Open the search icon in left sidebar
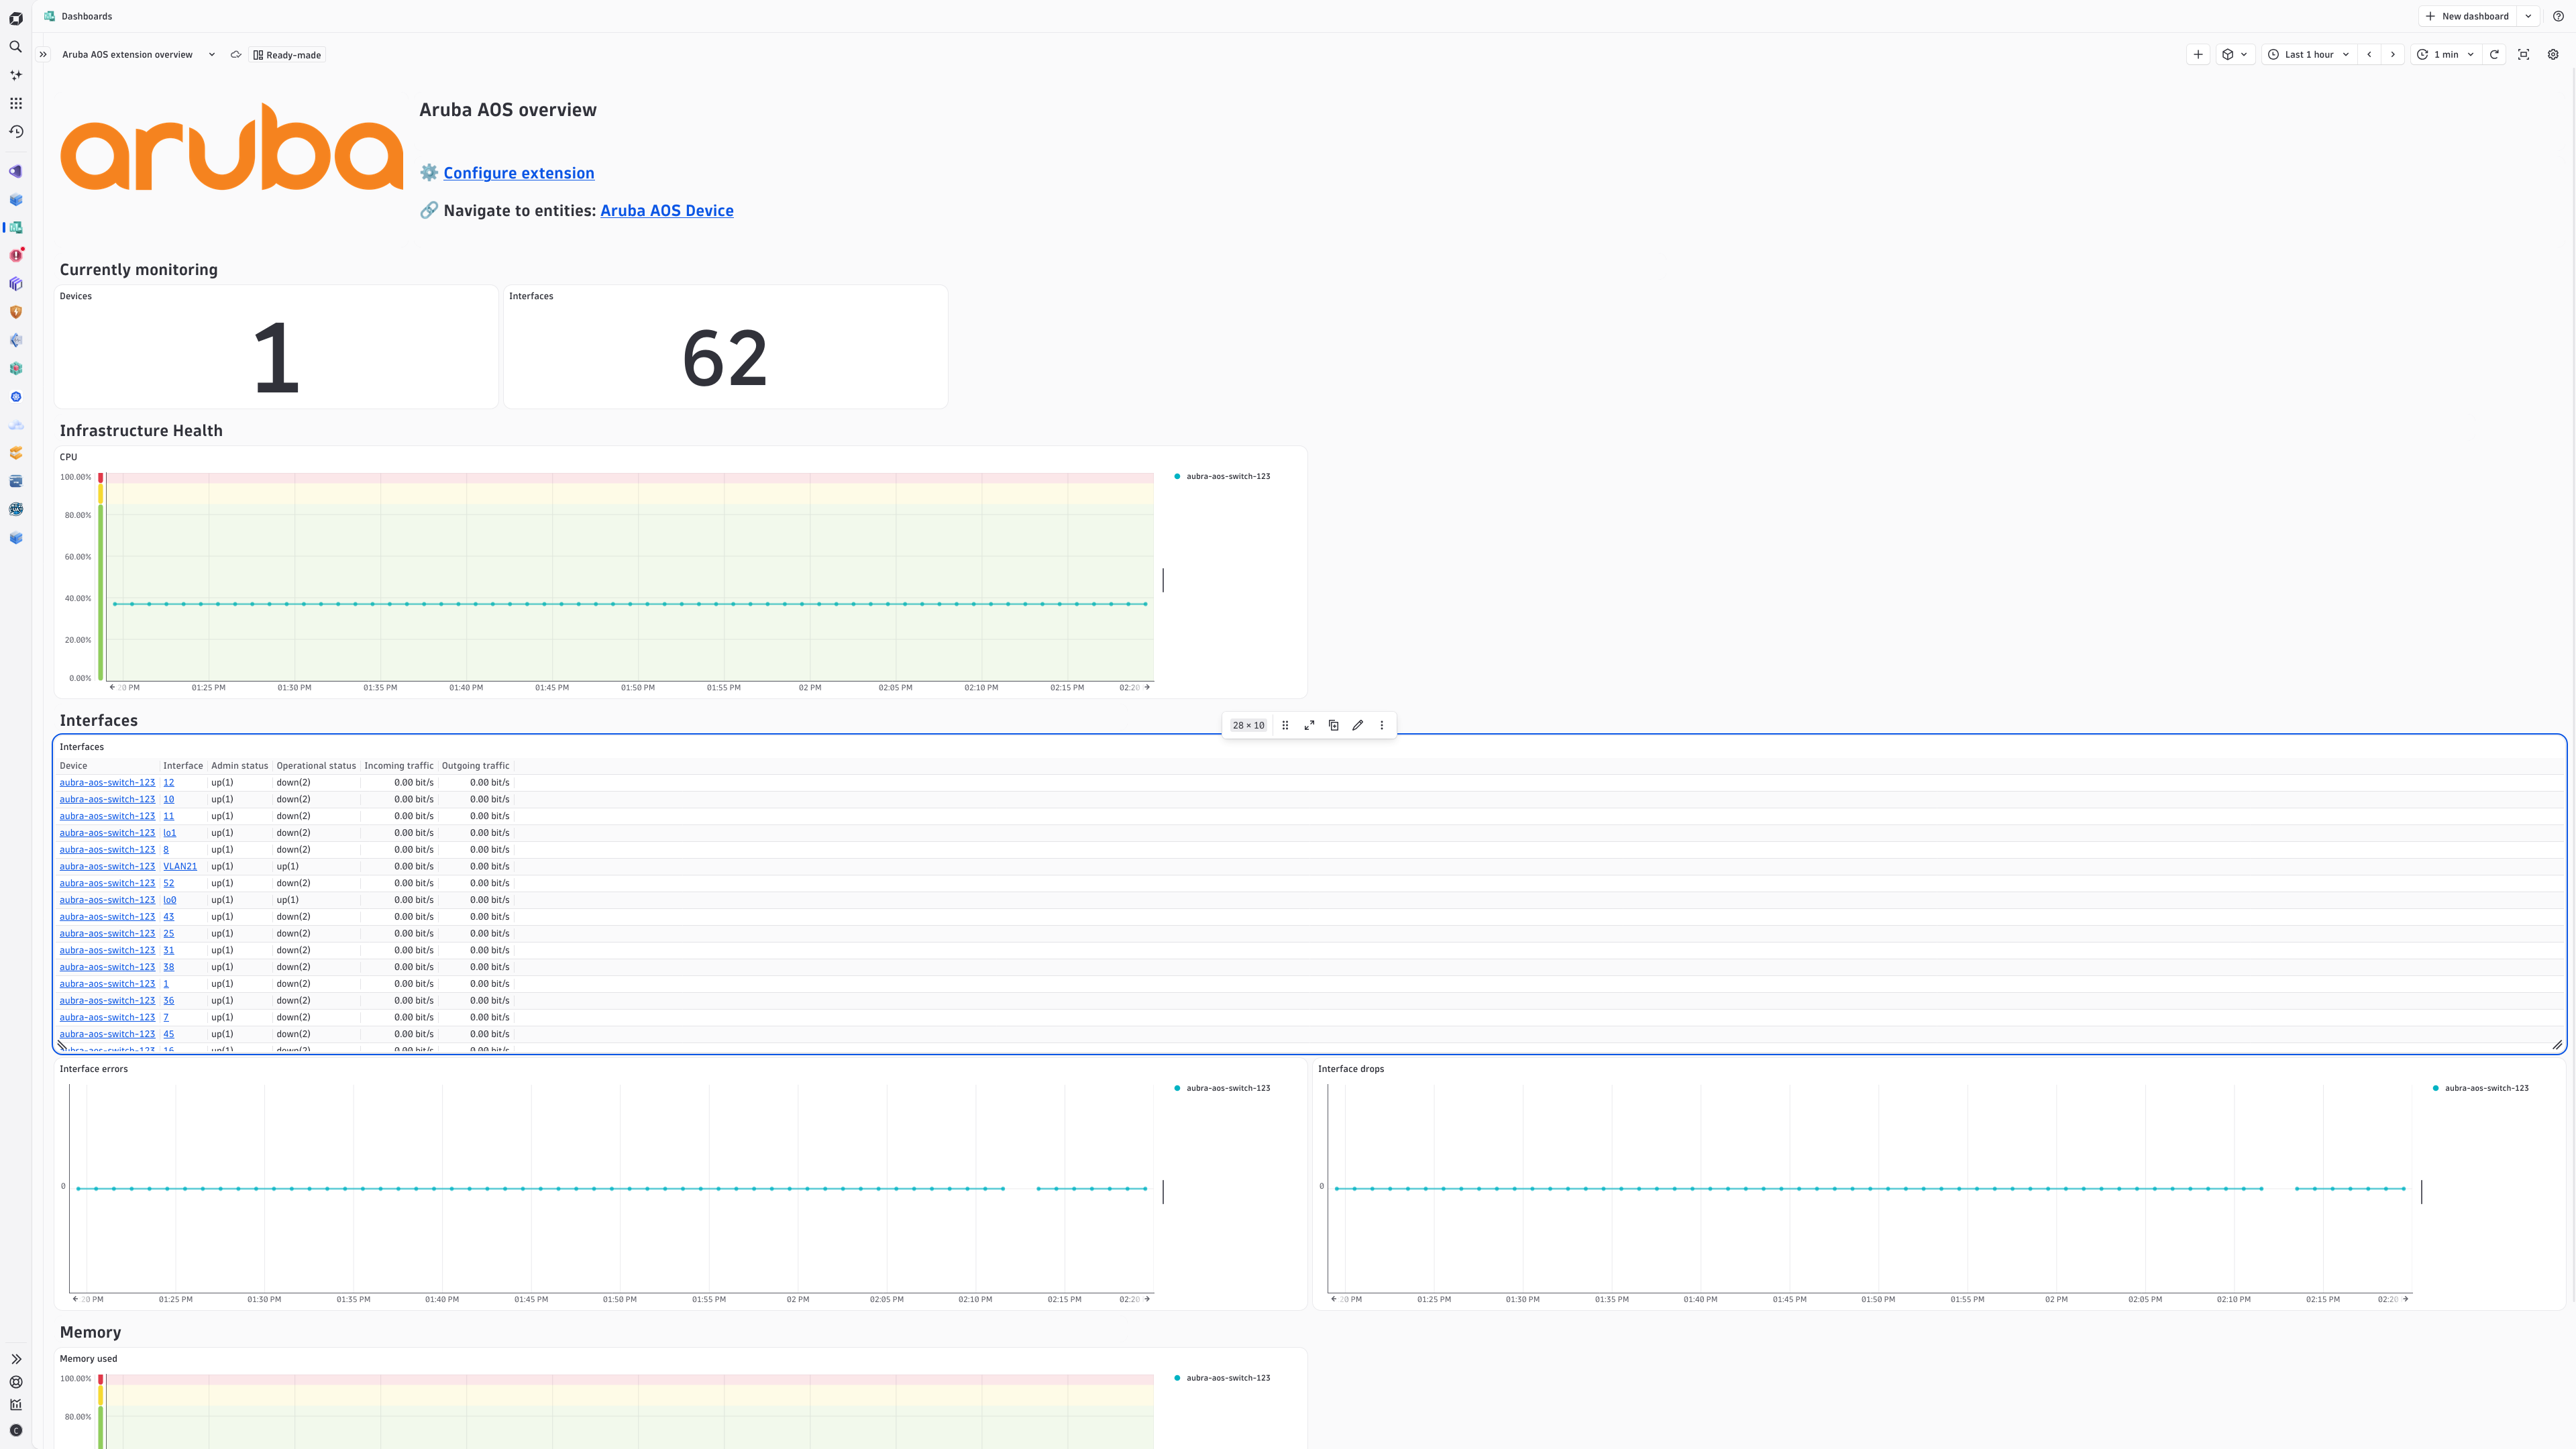Image resolution: width=2576 pixels, height=1449 pixels. [16, 47]
